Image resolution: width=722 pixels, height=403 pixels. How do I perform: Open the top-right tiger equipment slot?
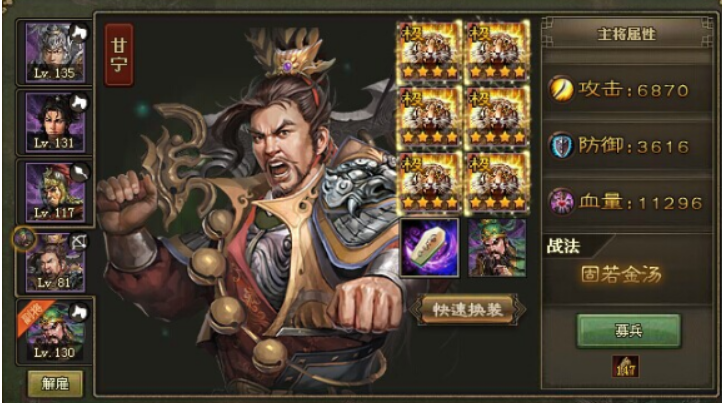coord(497,52)
